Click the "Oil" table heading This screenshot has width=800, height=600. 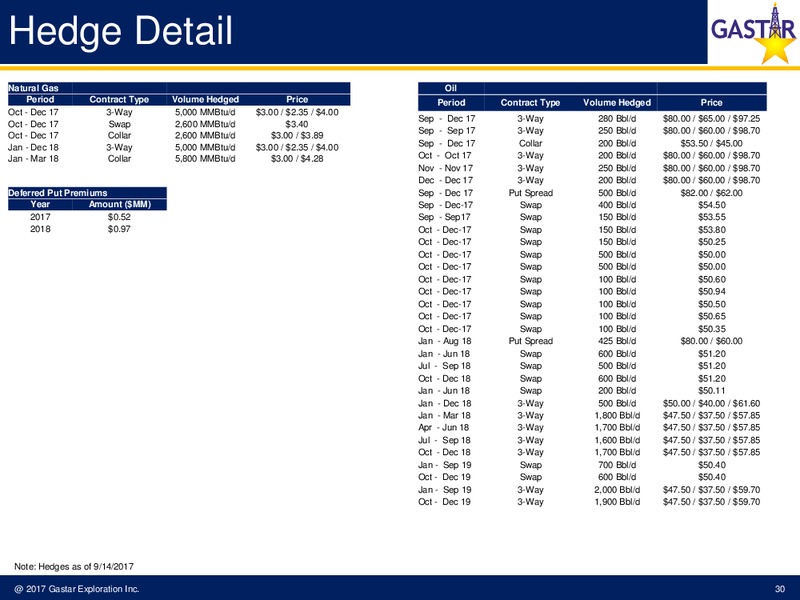tap(451, 88)
